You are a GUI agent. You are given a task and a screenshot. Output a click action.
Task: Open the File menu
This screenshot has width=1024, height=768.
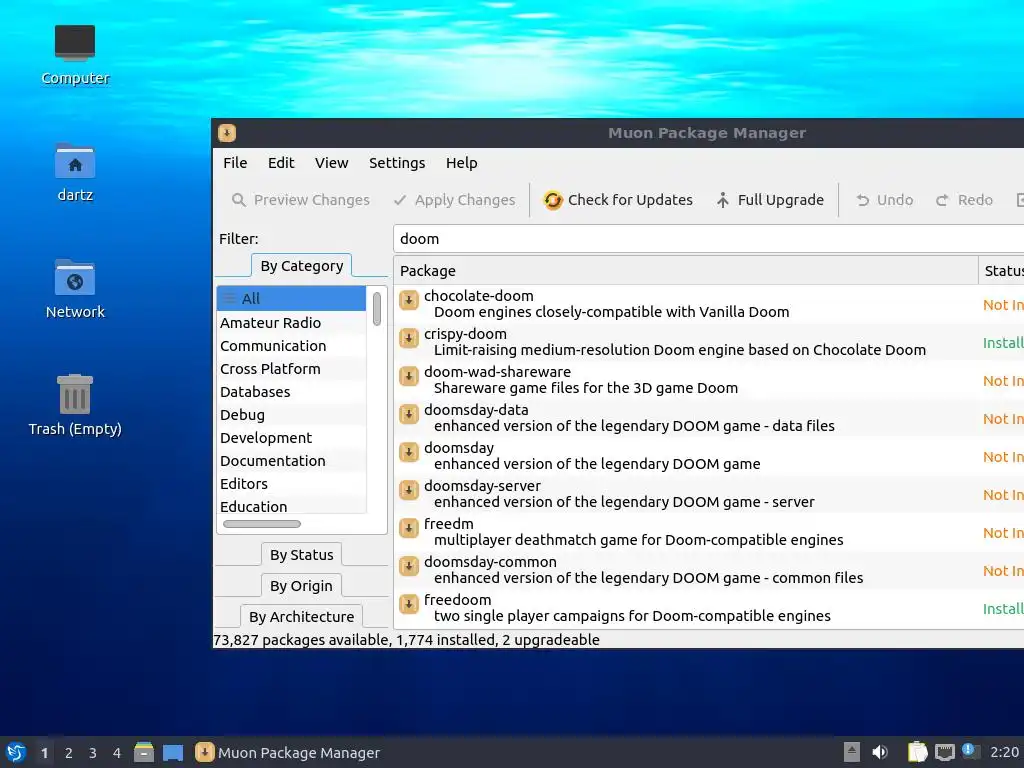point(235,163)
